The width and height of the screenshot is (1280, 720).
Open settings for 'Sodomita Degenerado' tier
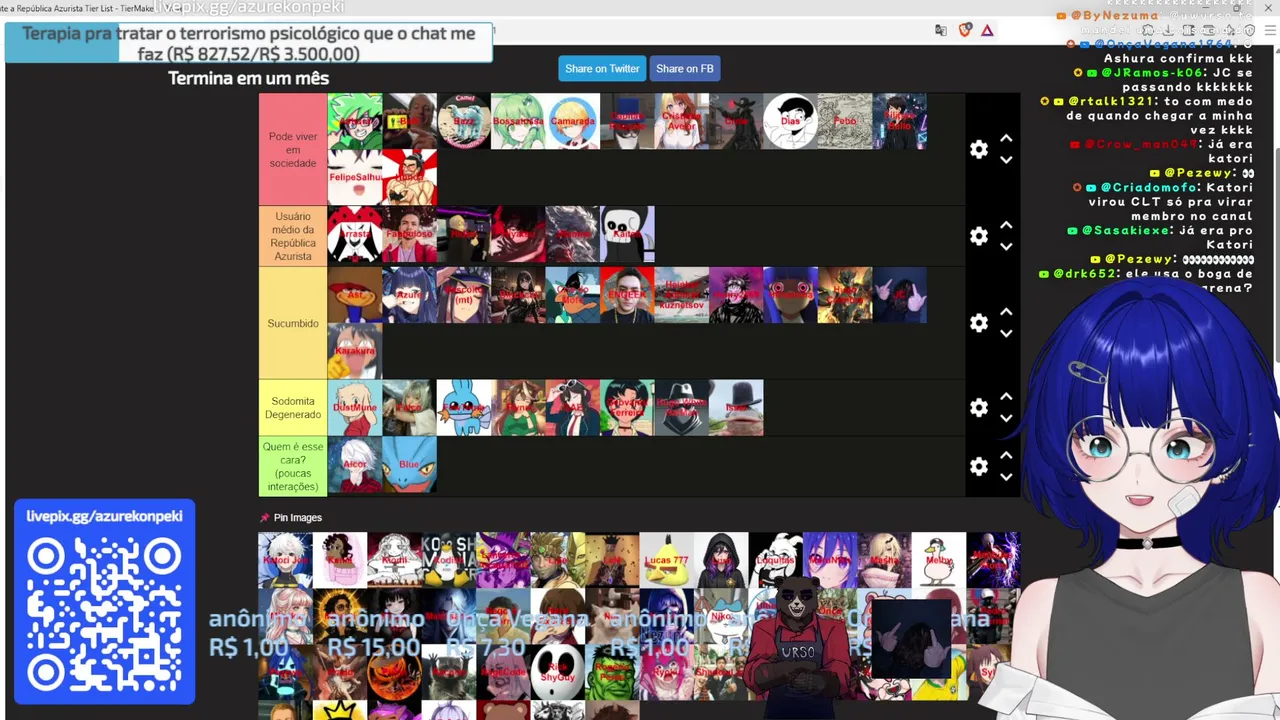[979, 408]
